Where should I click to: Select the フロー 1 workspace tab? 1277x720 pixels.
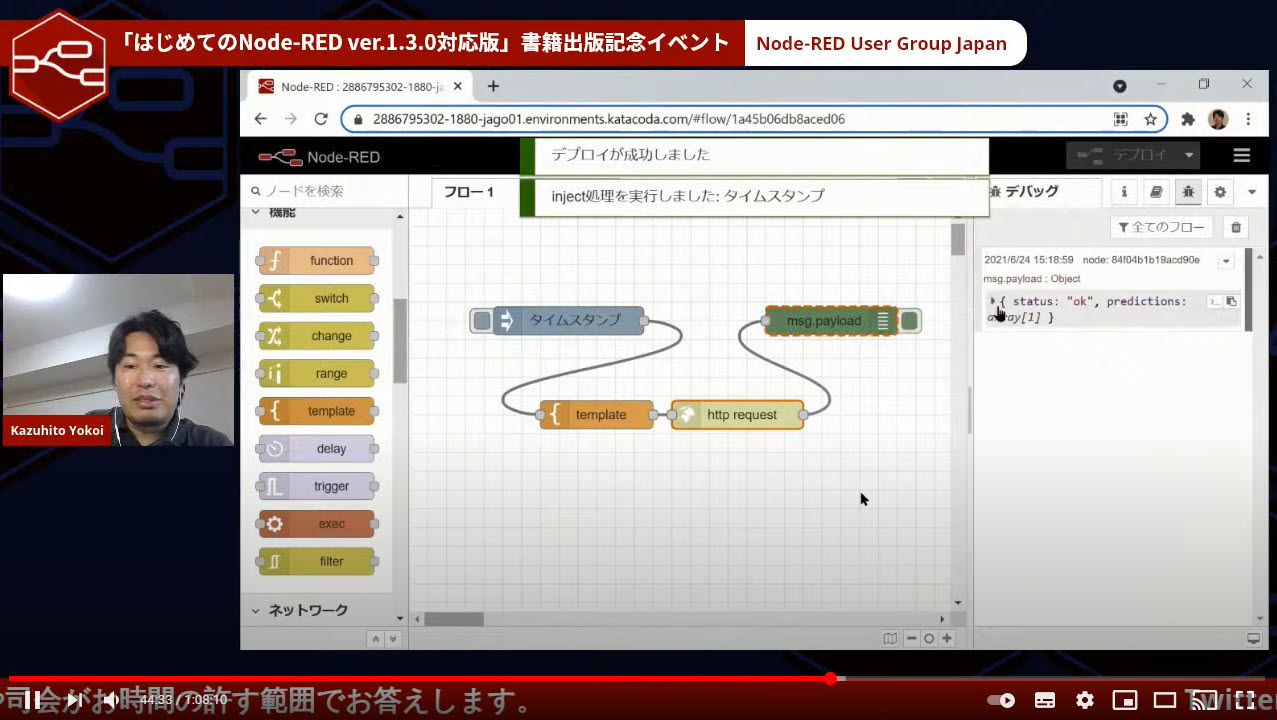[470, 192]
